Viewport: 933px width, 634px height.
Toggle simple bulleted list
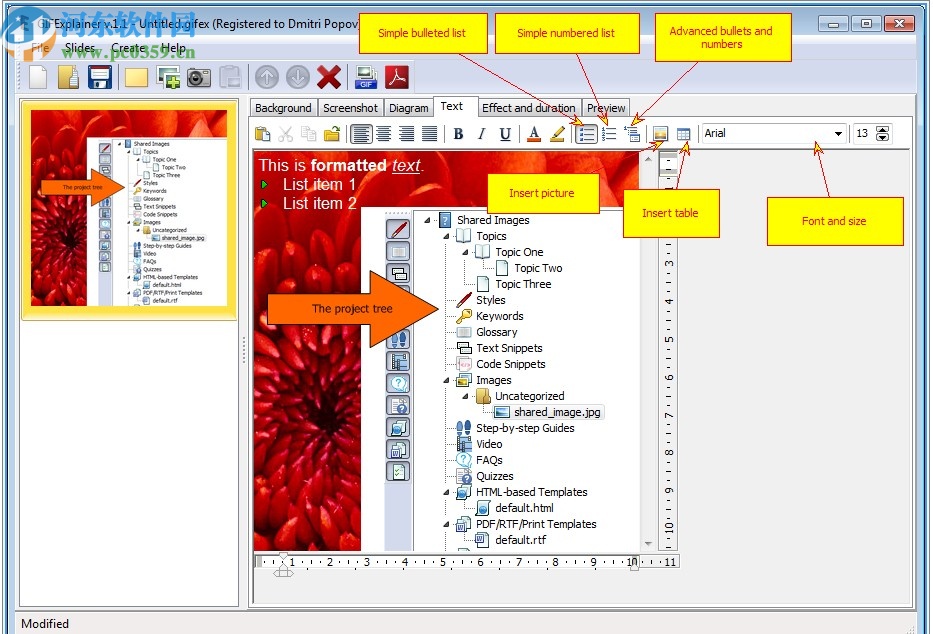point(586,134)
